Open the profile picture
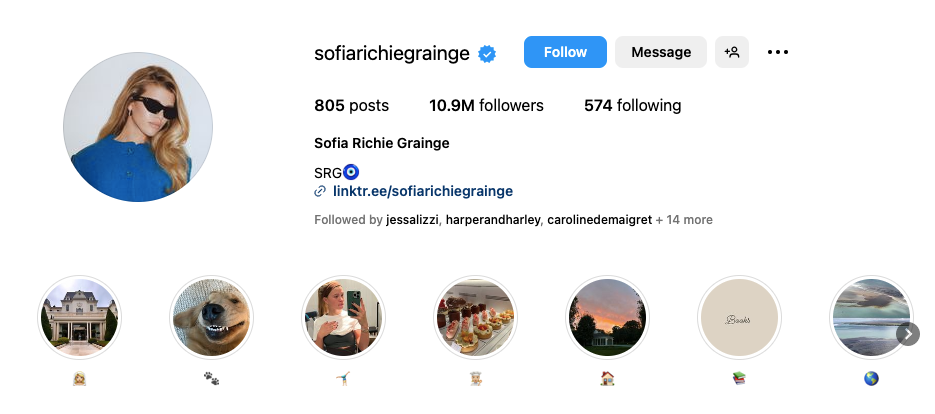The height and width of the screenshot is (414, 935). pos(138,126)
